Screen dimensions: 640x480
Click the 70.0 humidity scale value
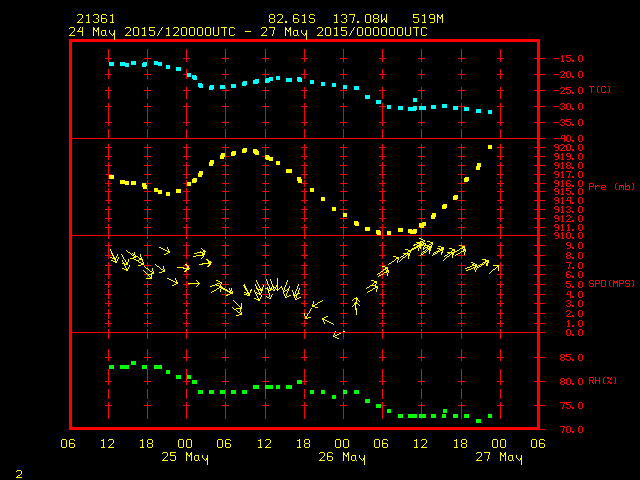(x=571, y=429)
